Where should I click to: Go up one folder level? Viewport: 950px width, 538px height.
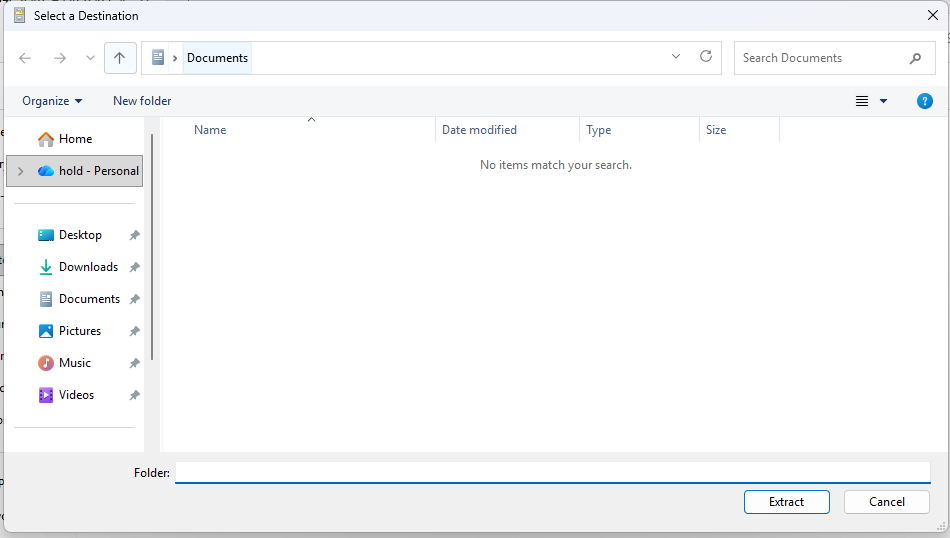(119, 58)
